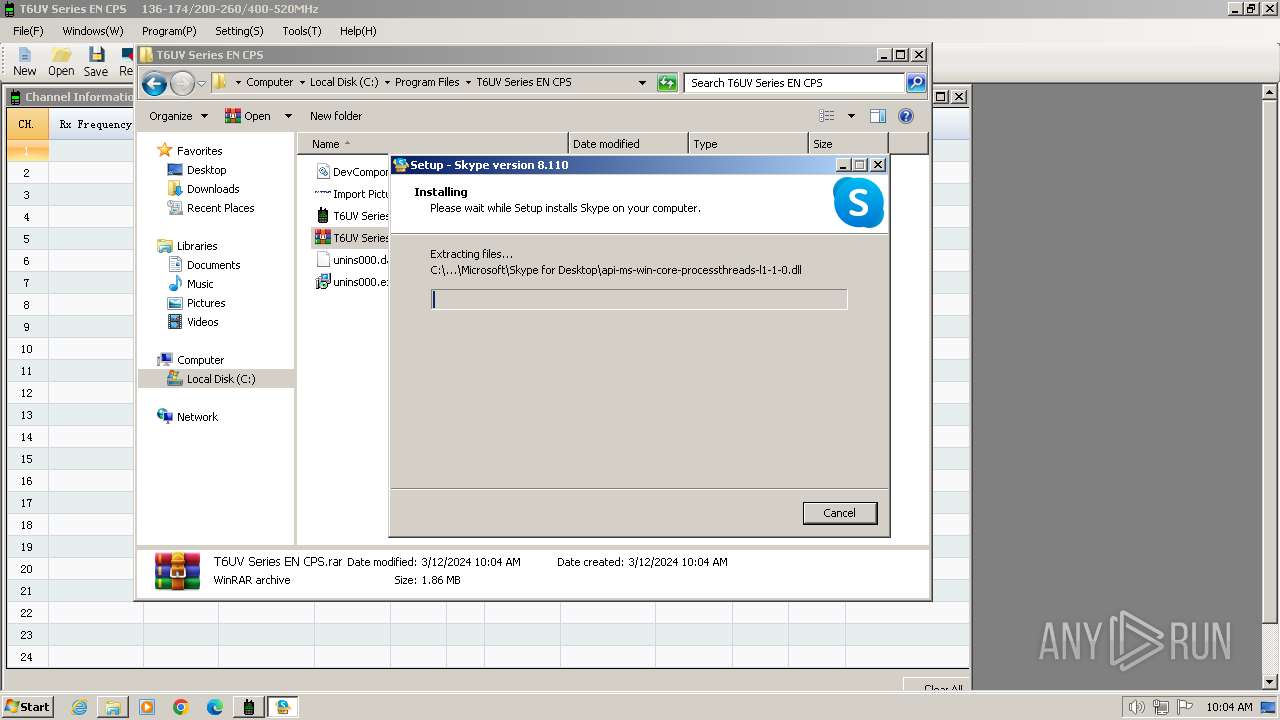Cancel the Skype setup installation
The image size is (1280, 720).
(840, 513)
